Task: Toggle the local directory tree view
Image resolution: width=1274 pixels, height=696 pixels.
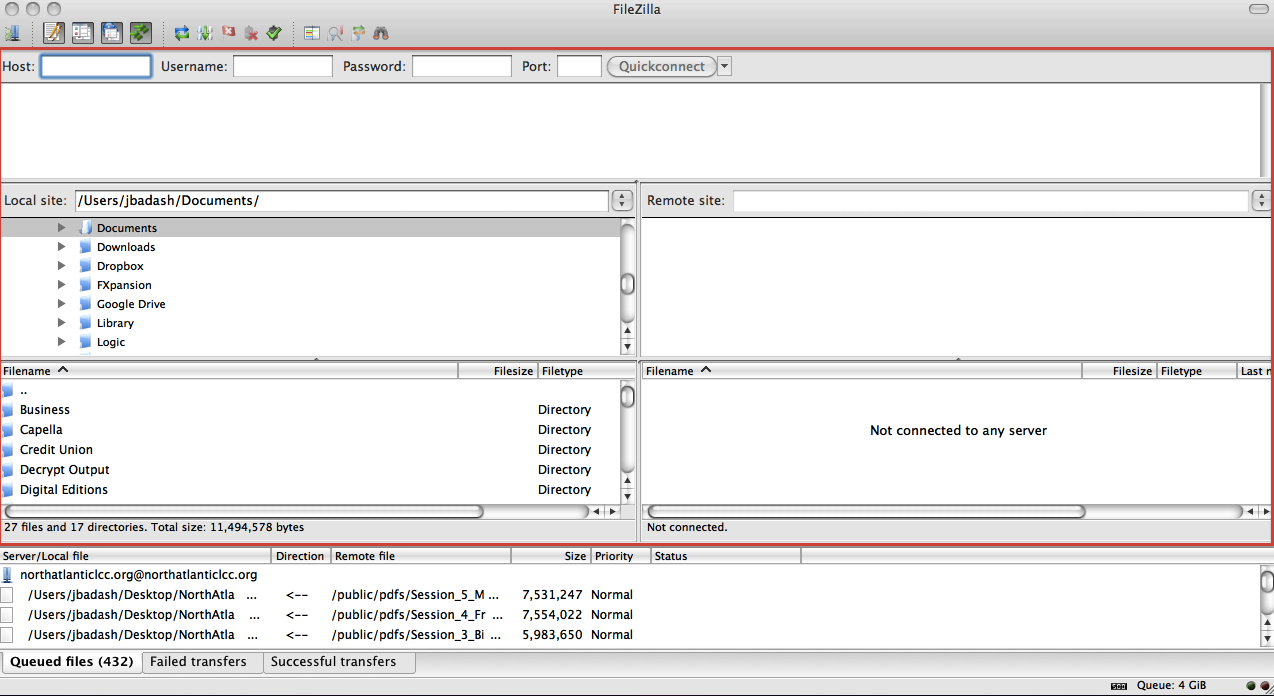Action: click(x=82, y=33)
